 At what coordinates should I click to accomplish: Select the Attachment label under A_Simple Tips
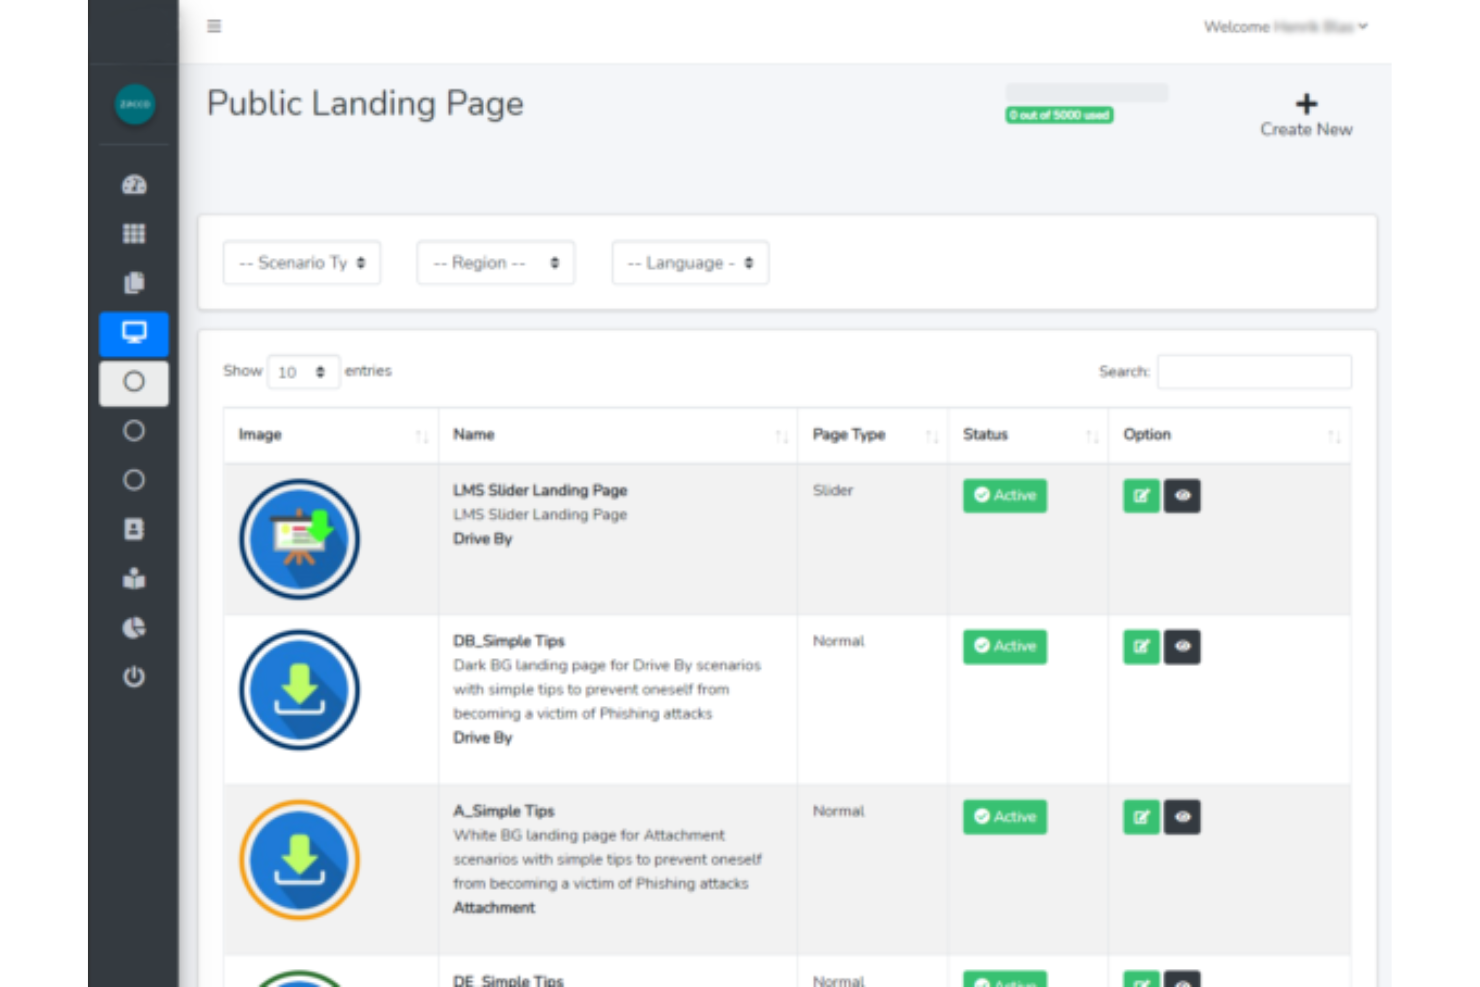494,908
